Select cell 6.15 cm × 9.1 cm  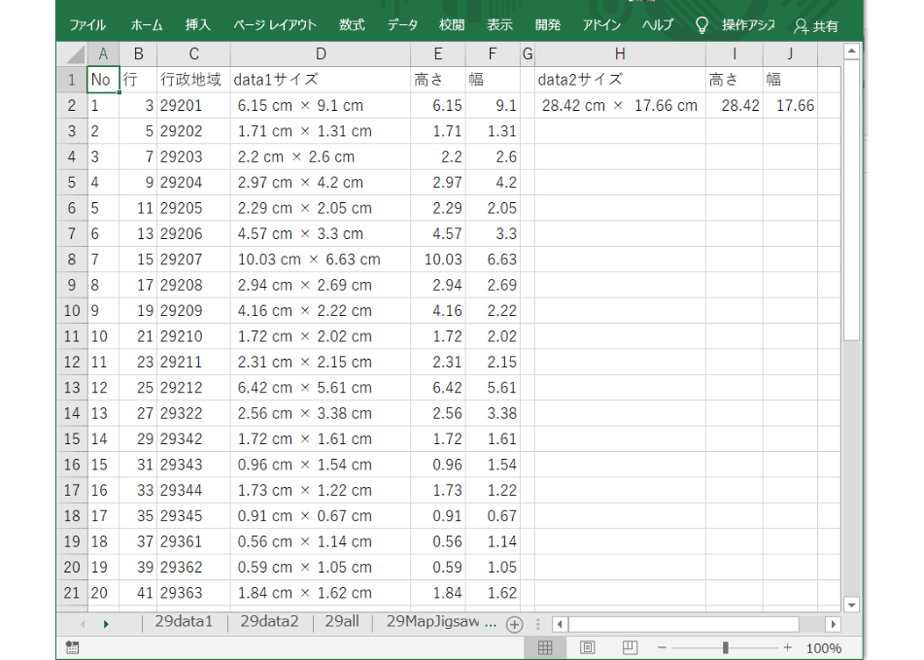point(321,105)
